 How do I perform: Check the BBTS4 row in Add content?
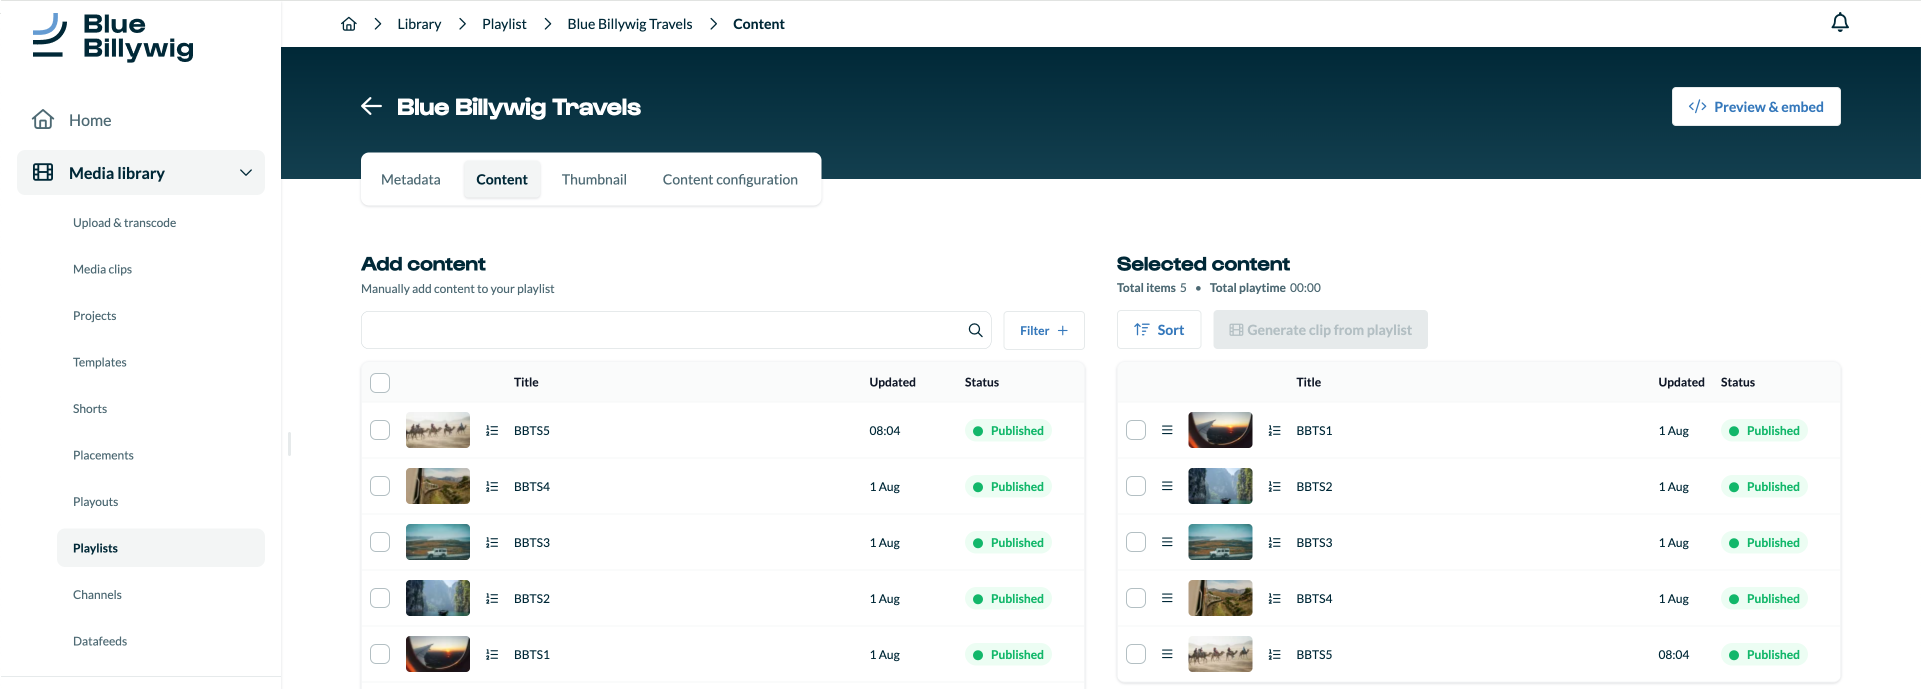(380, 486)
